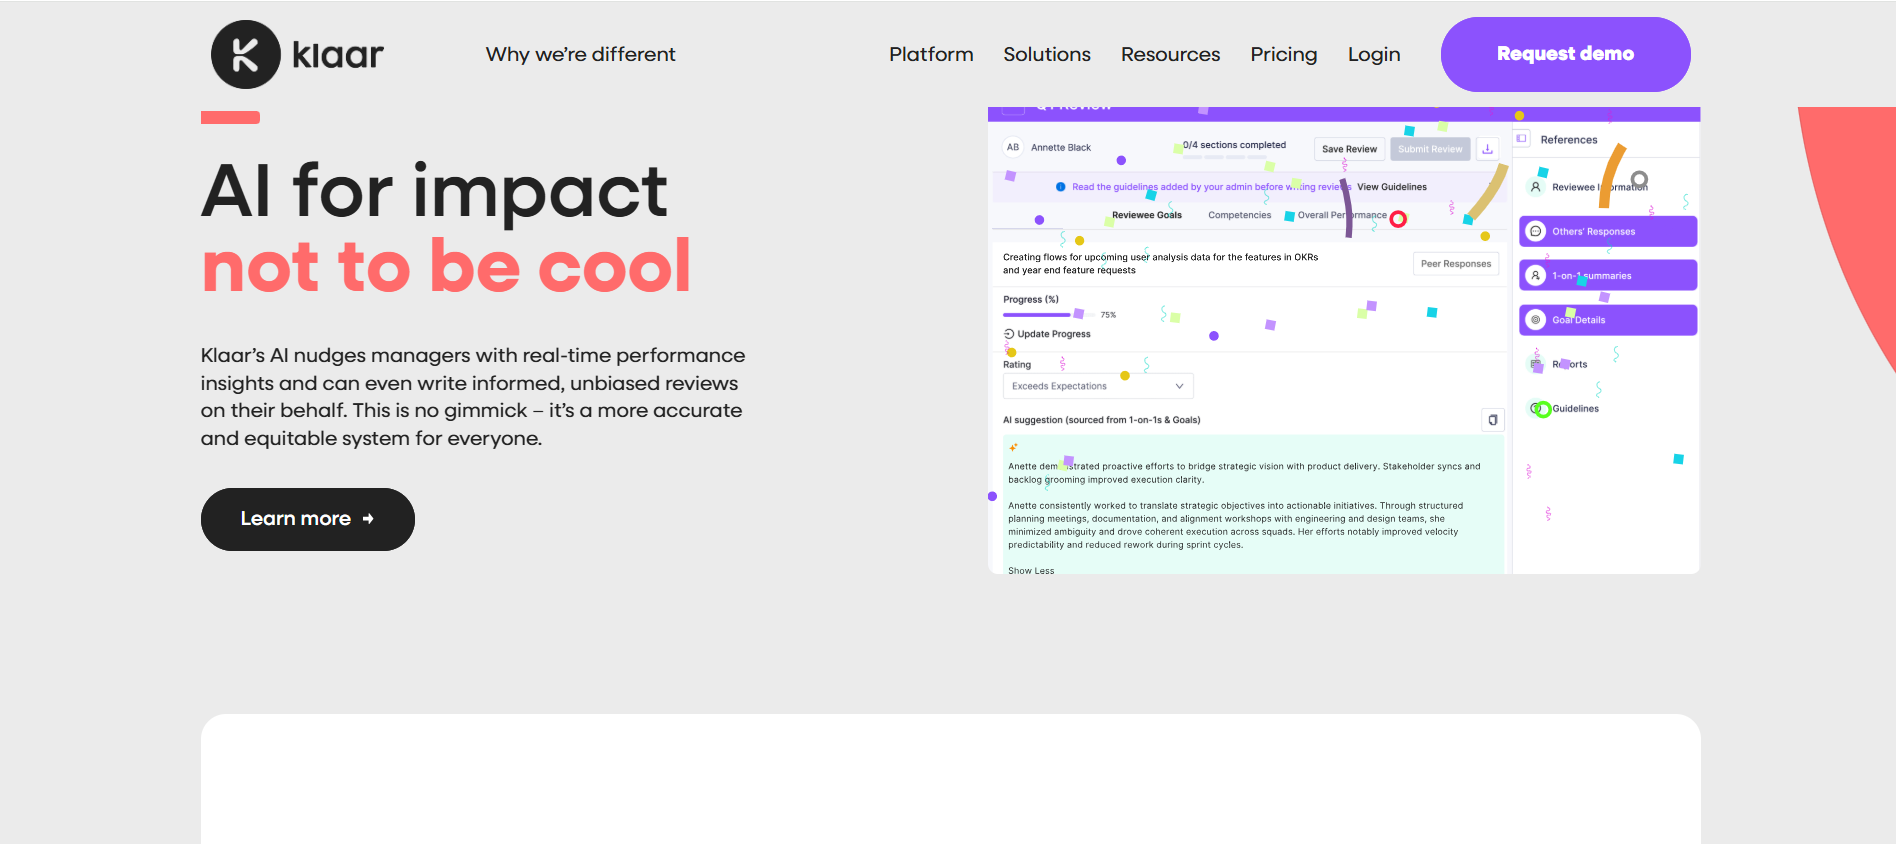Click the Update Progress refresh icon
The width and height of the screenshot is (1896, 844).
pyautogui.click(x=1009, y=334)
